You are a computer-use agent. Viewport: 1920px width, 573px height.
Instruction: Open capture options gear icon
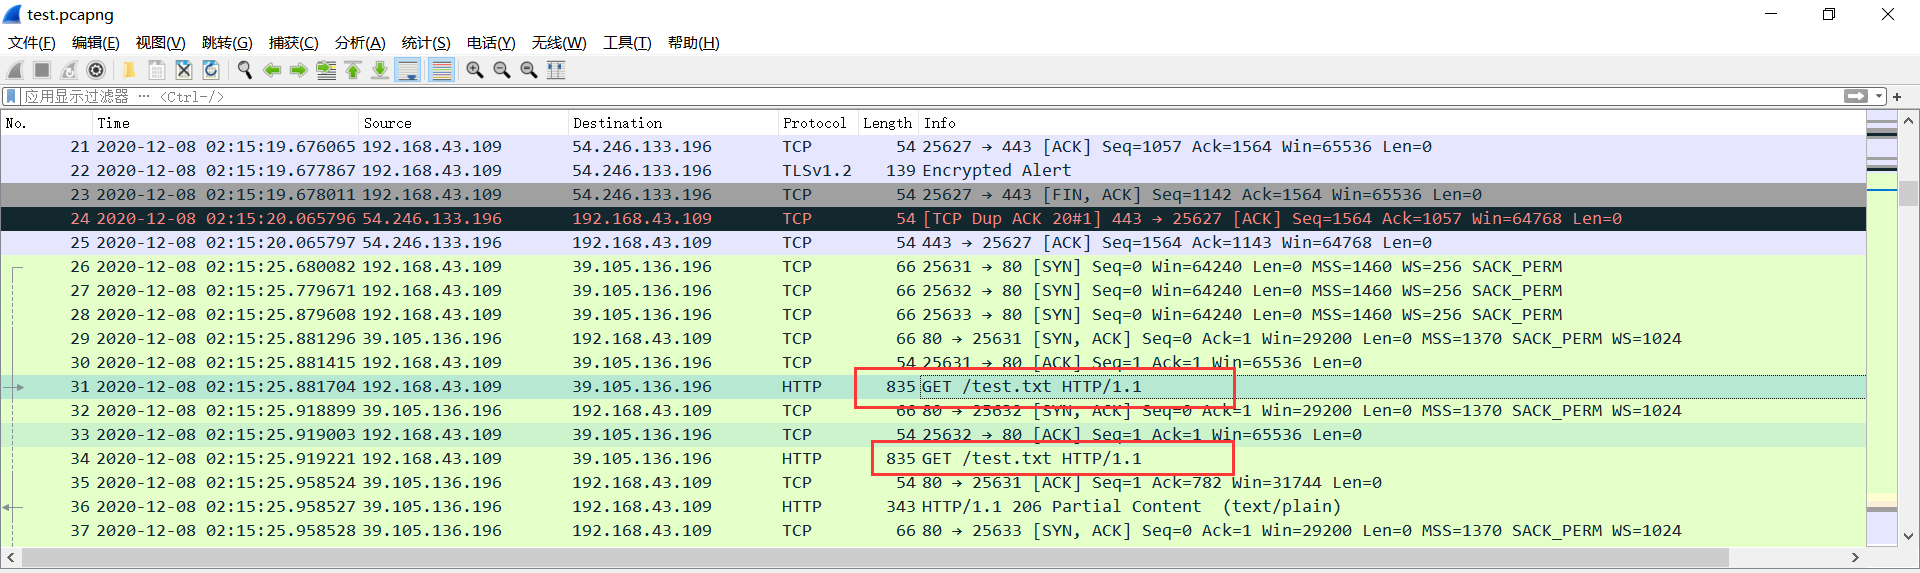coord(96,70)
